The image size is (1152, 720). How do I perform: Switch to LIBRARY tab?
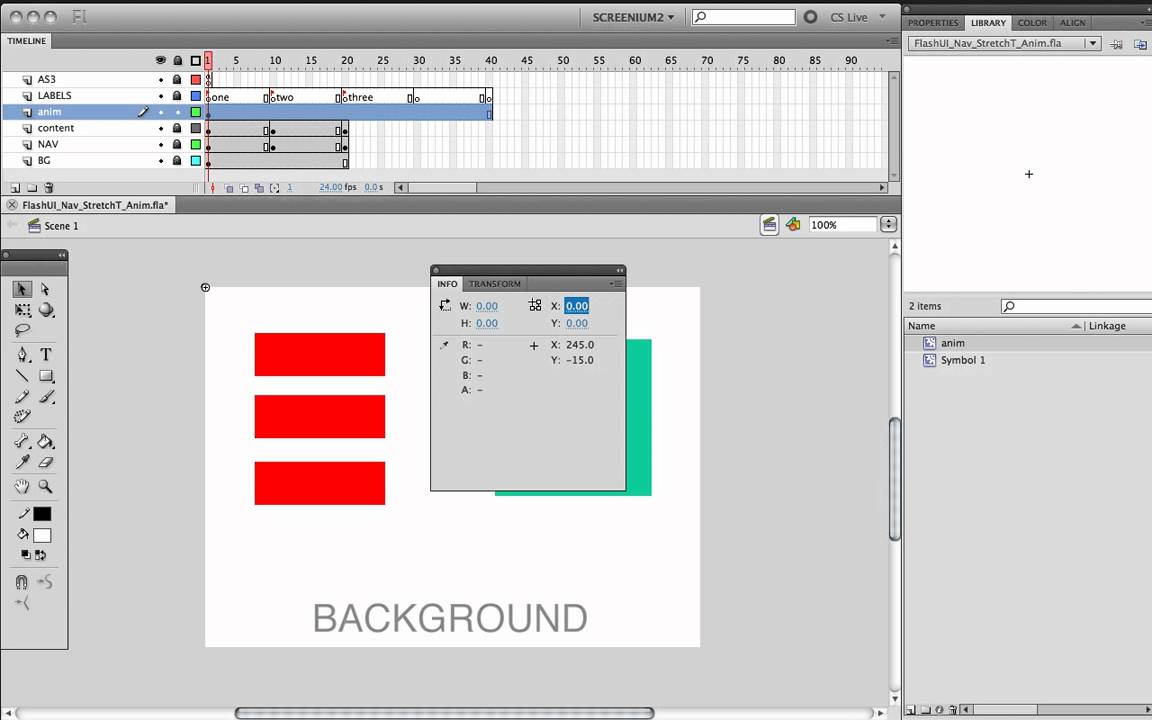click(988, 23)
